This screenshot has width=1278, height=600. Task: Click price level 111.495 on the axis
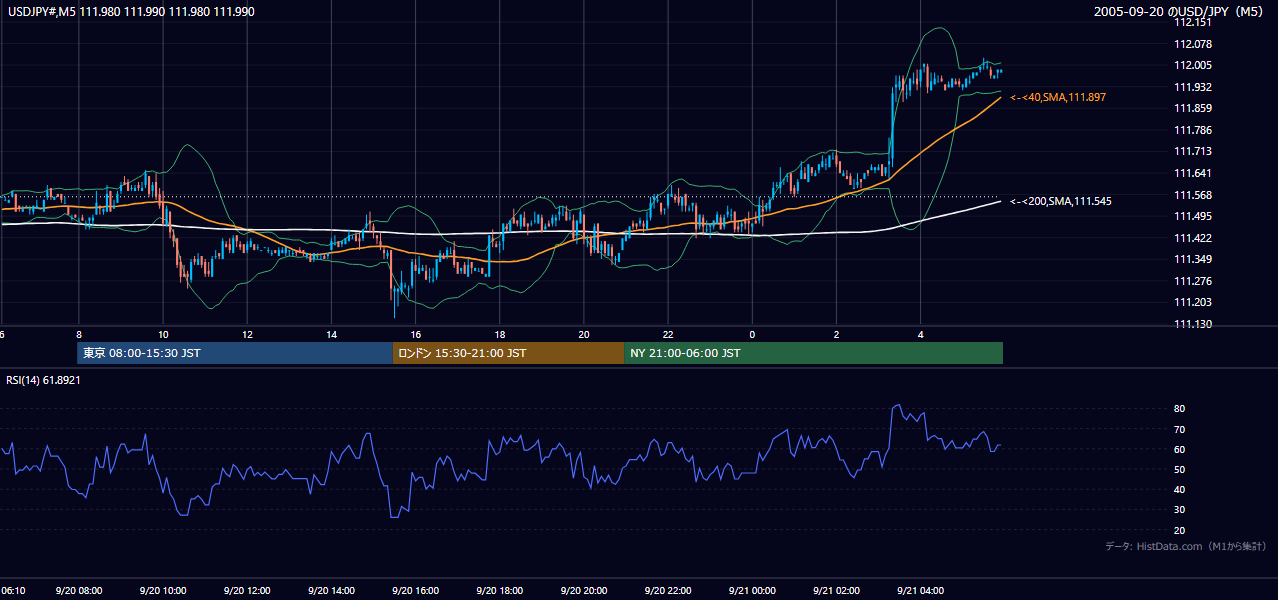pos(1193,216)
